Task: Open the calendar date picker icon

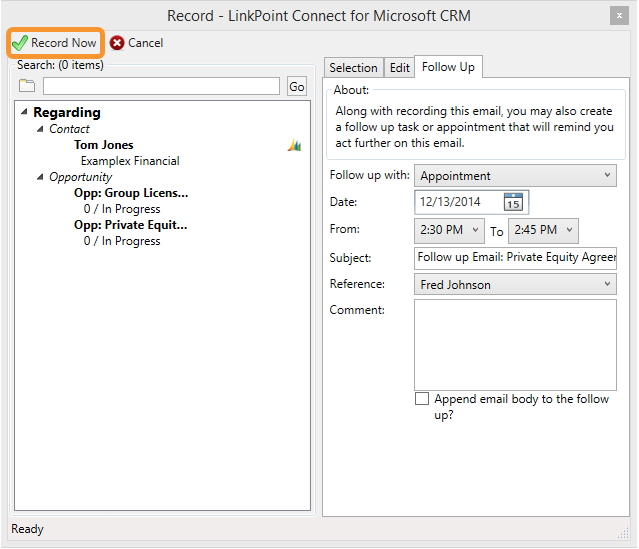Action: tap(513, 202)
